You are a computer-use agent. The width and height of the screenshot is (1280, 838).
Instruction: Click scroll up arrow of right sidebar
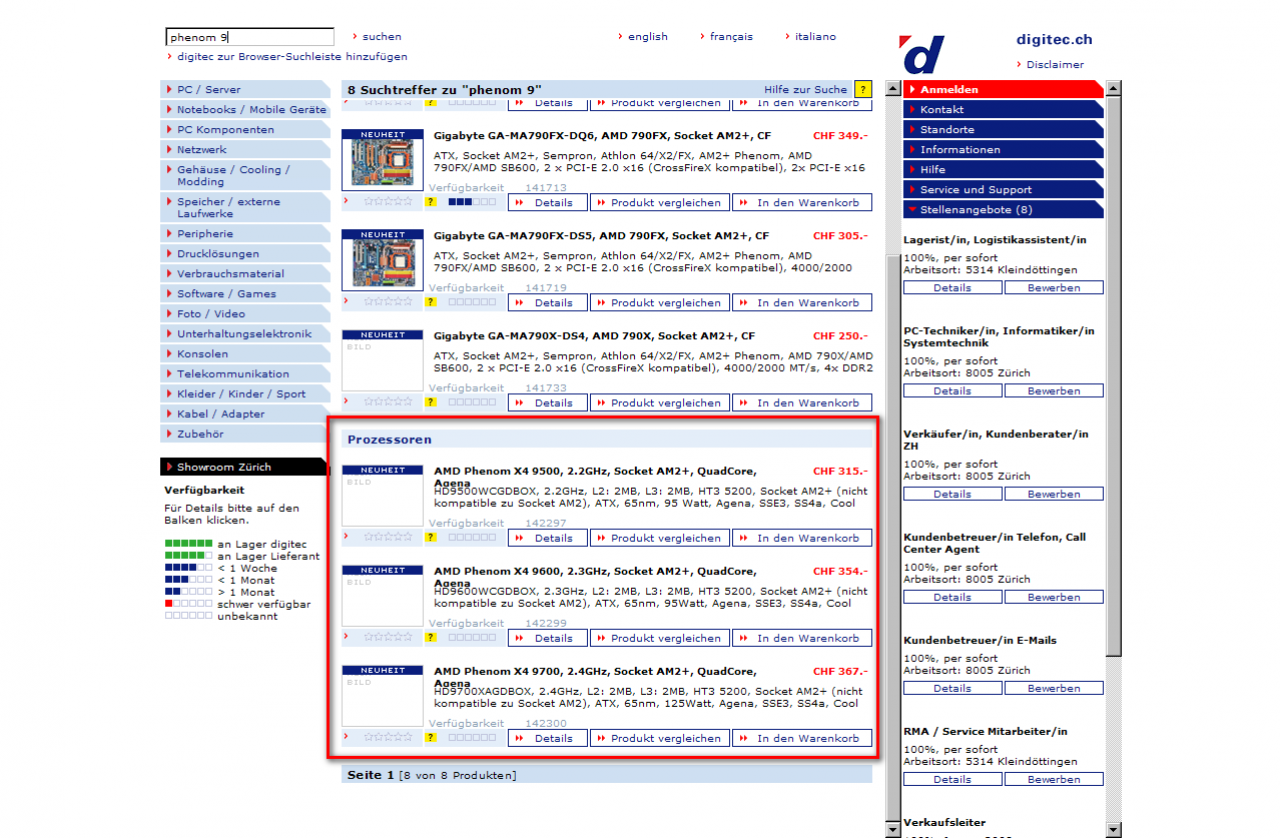coord(1114,89)
